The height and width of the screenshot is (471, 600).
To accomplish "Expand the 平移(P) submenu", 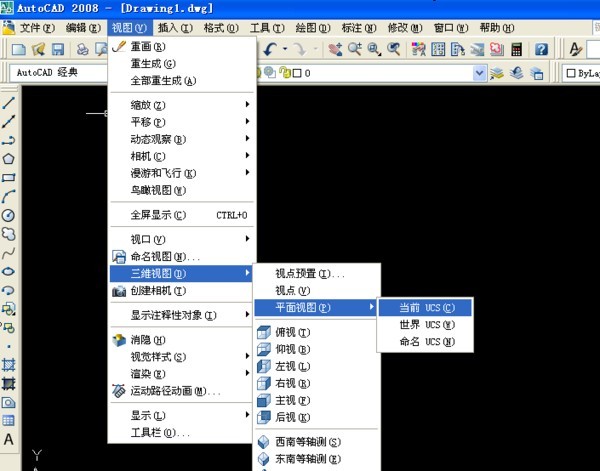I will coord(182,122).
